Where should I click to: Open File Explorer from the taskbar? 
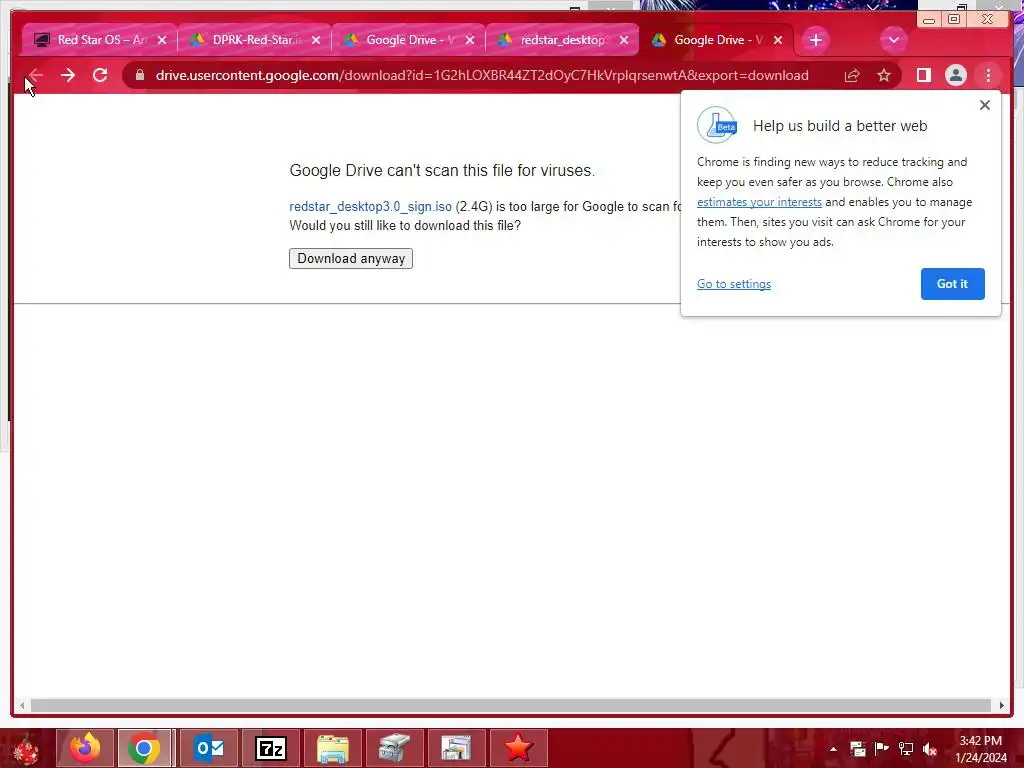(333, 748)
